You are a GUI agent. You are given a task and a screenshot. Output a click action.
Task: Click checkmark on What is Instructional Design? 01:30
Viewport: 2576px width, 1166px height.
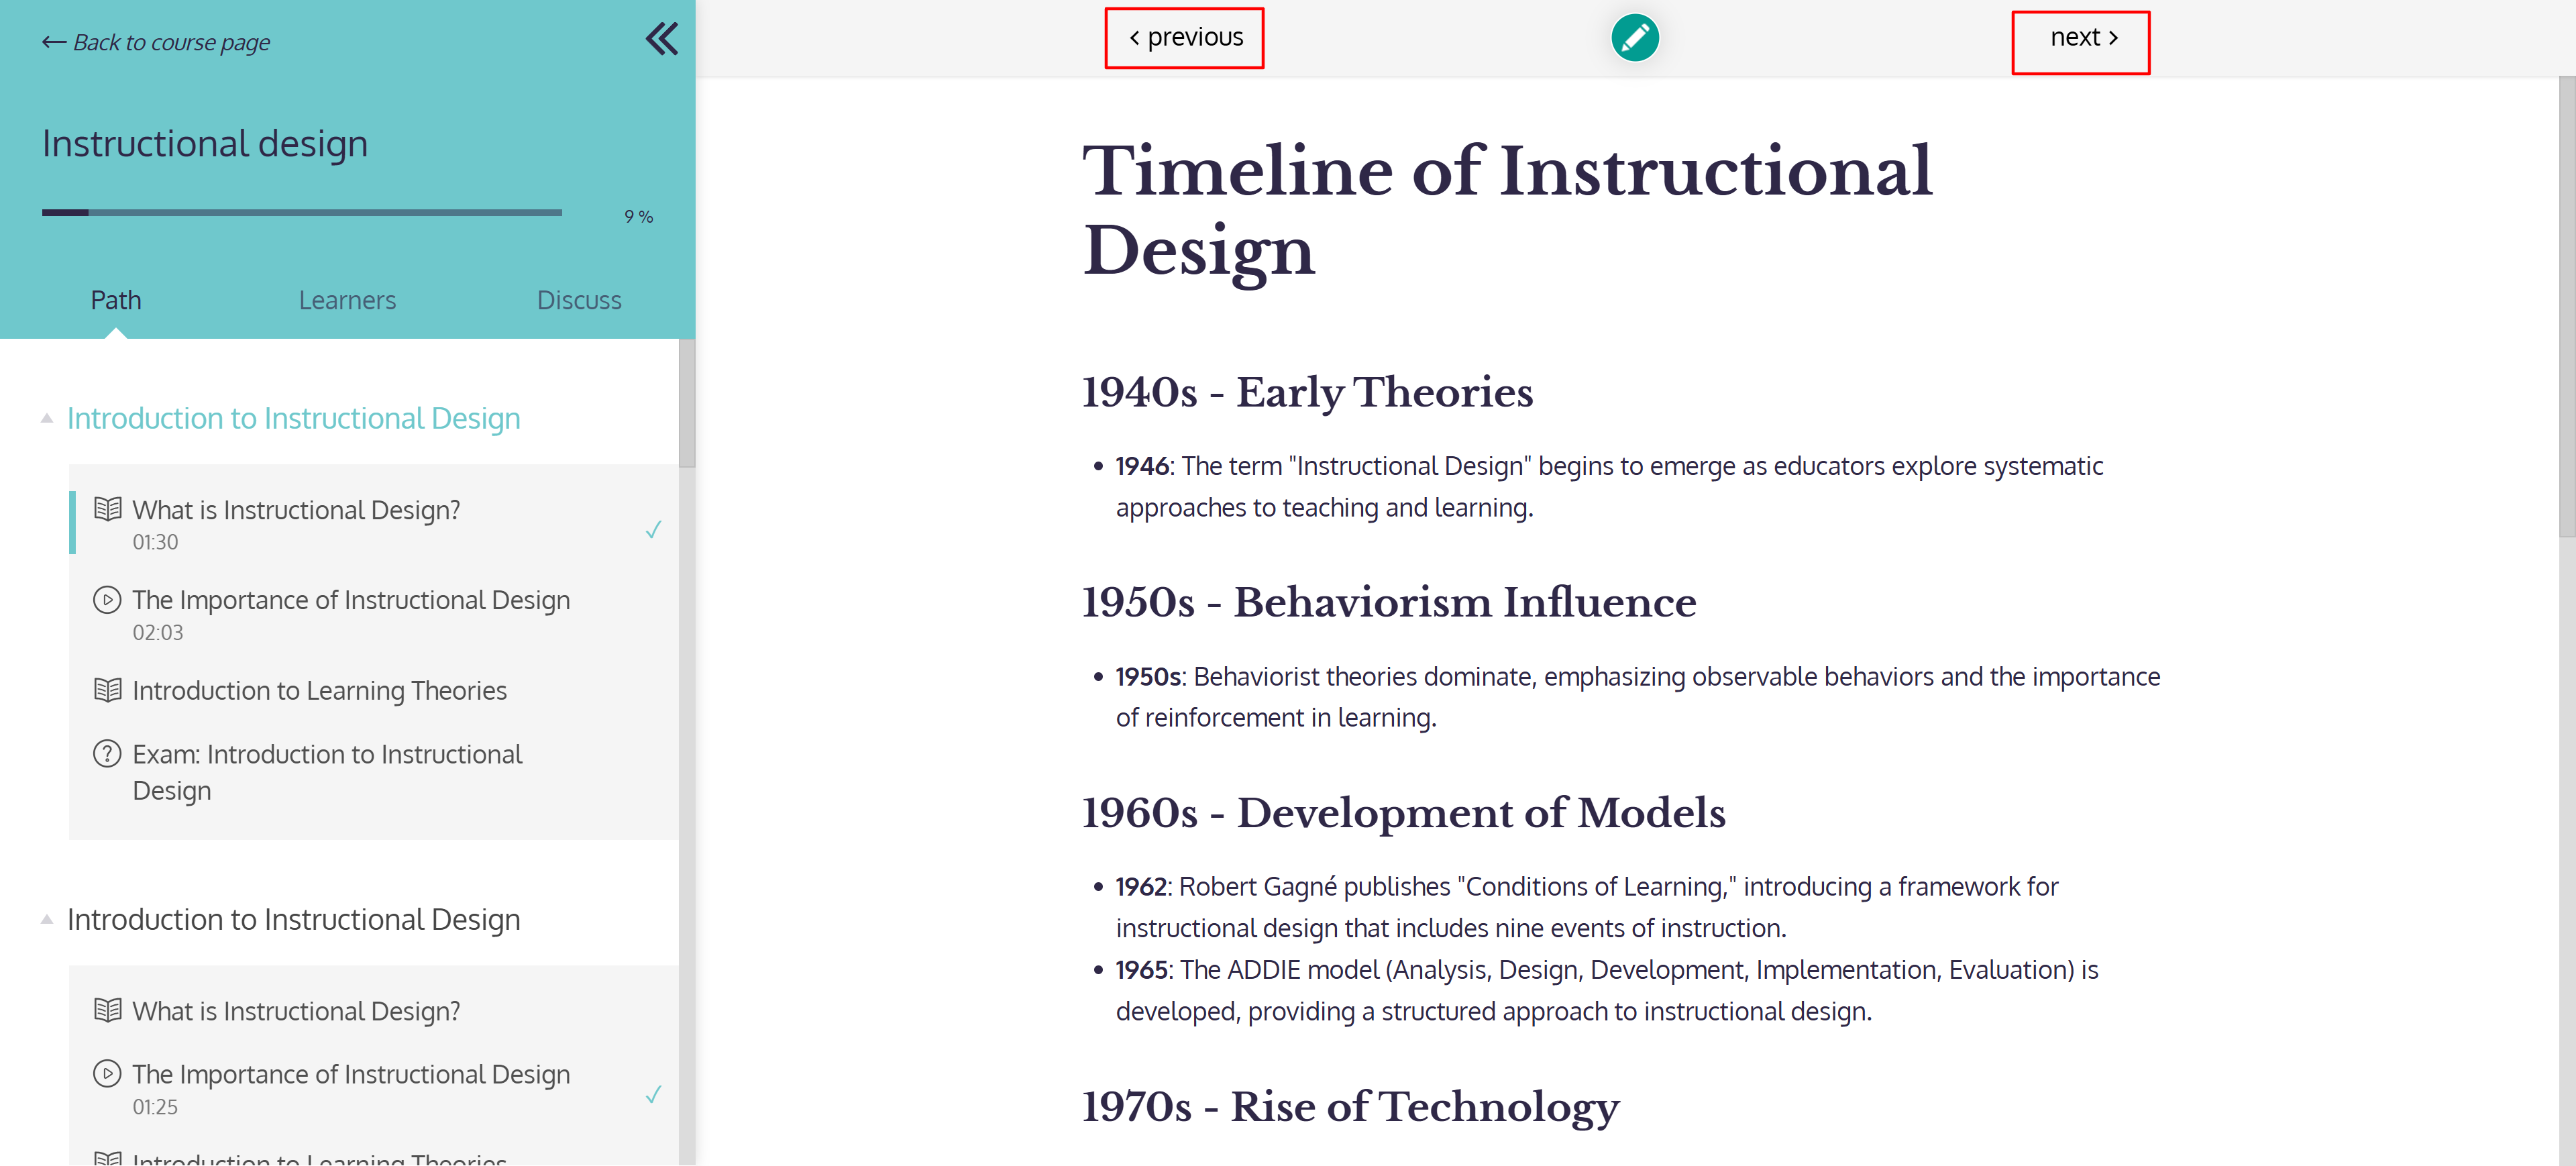coord(653,529)
